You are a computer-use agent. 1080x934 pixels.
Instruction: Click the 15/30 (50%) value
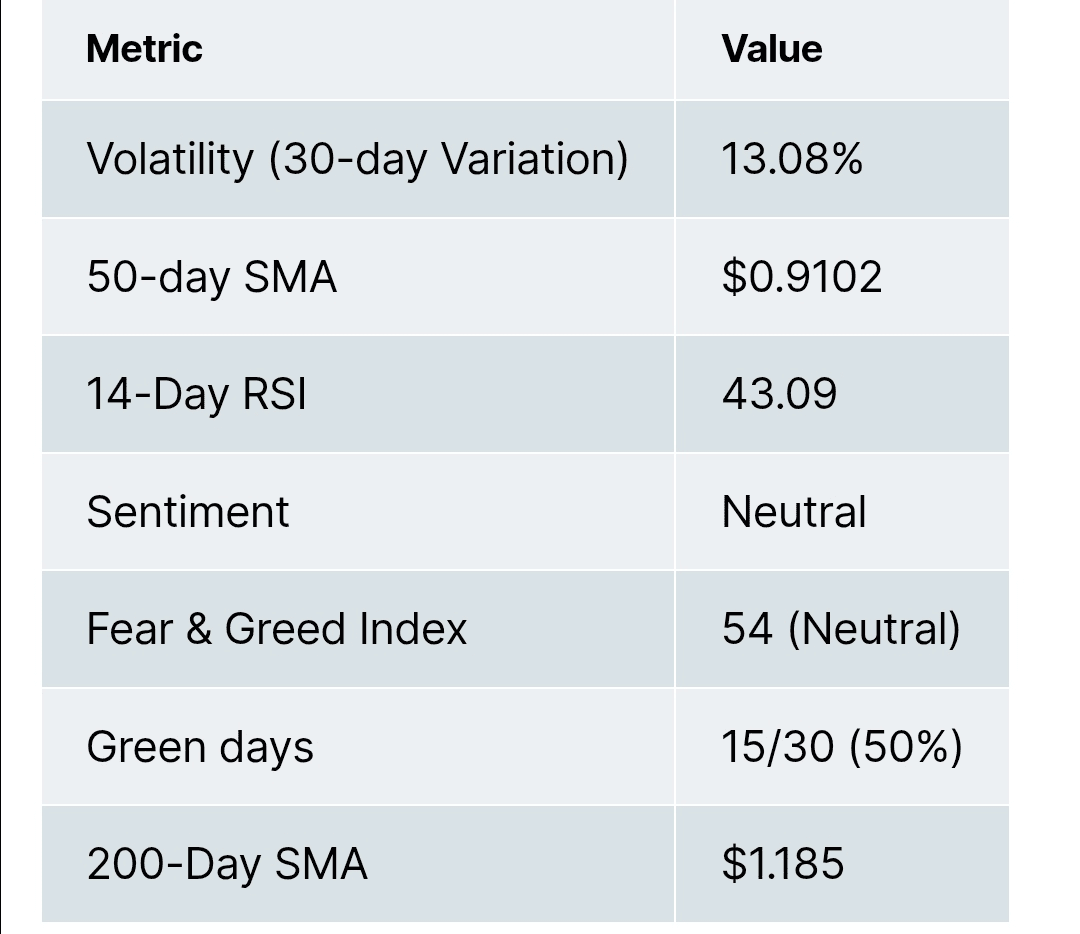pyautogui.click(x=842, y=747)
